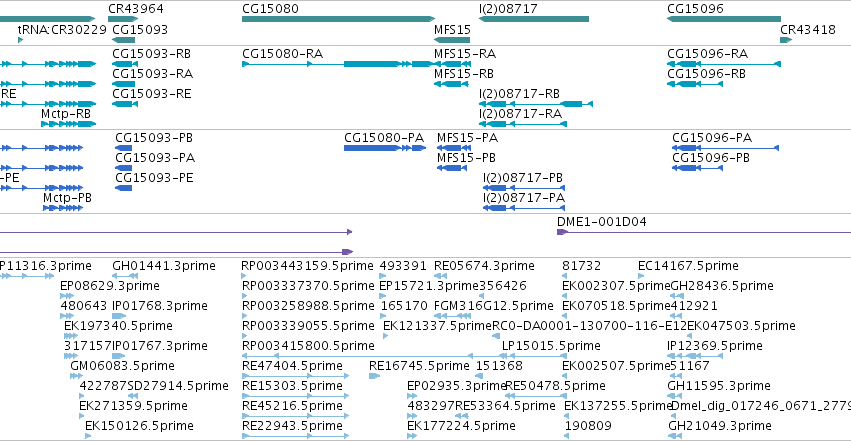Select the RC0-DA0001-130700-116-E12 label
Viewport: 851px width, 441px height.
(589, 326)
